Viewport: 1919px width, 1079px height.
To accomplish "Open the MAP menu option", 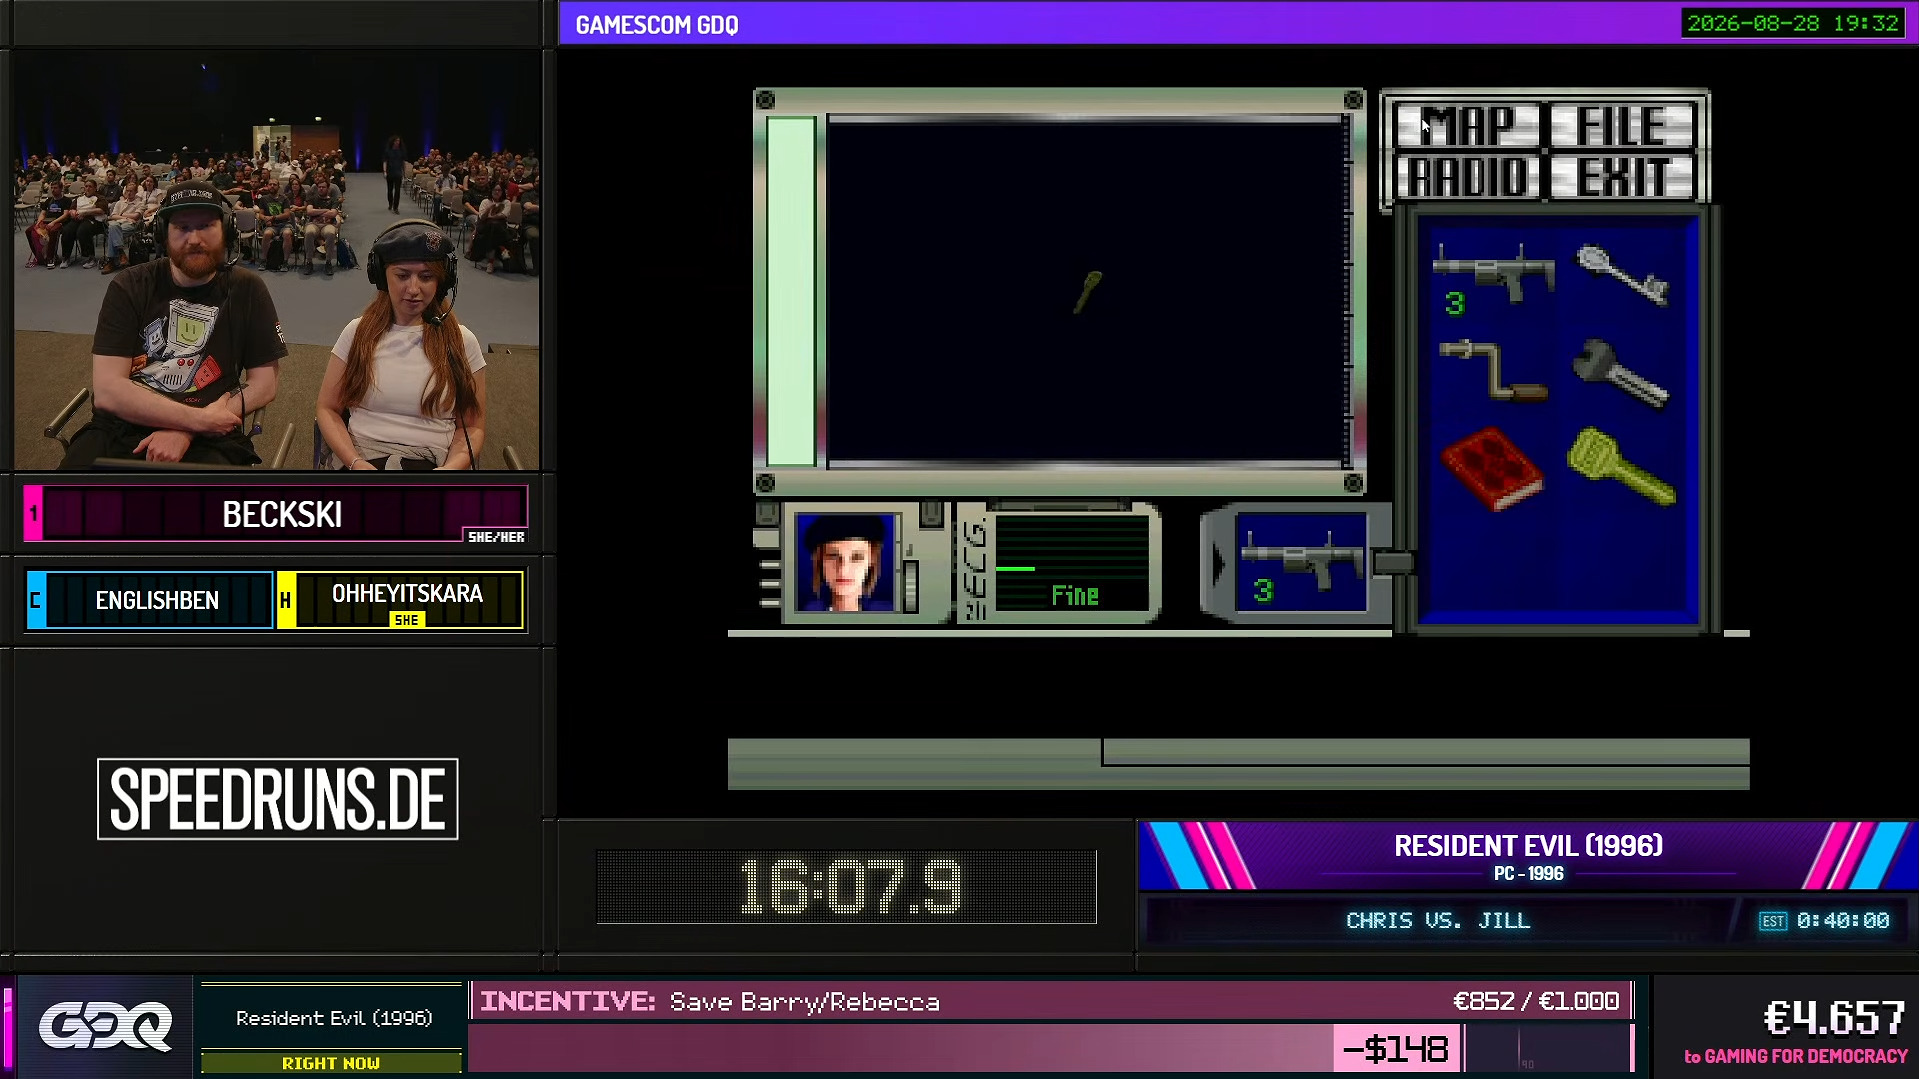I will [1468, 126].
